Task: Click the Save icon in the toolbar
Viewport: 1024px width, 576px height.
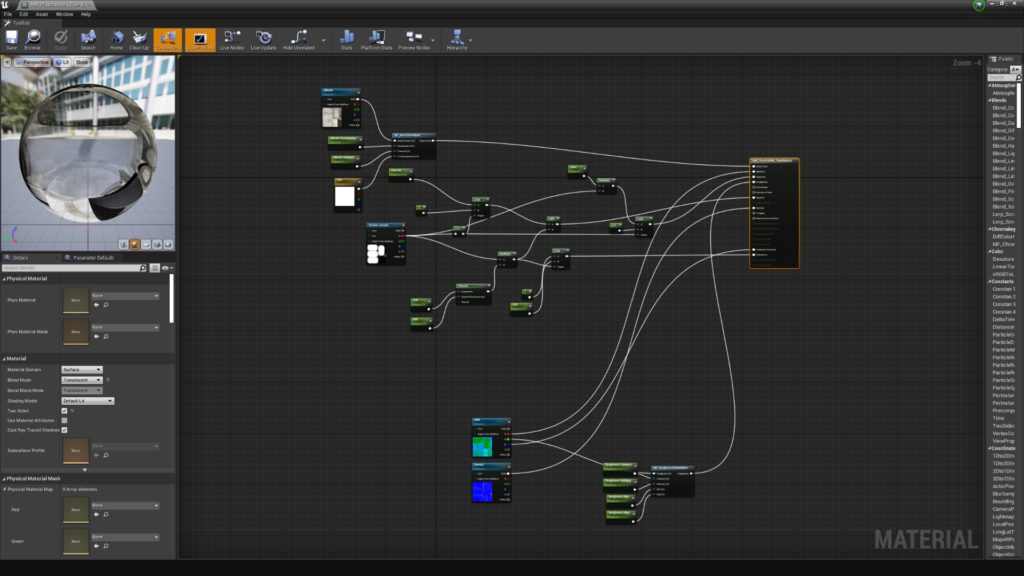Action: coord(11,39)
